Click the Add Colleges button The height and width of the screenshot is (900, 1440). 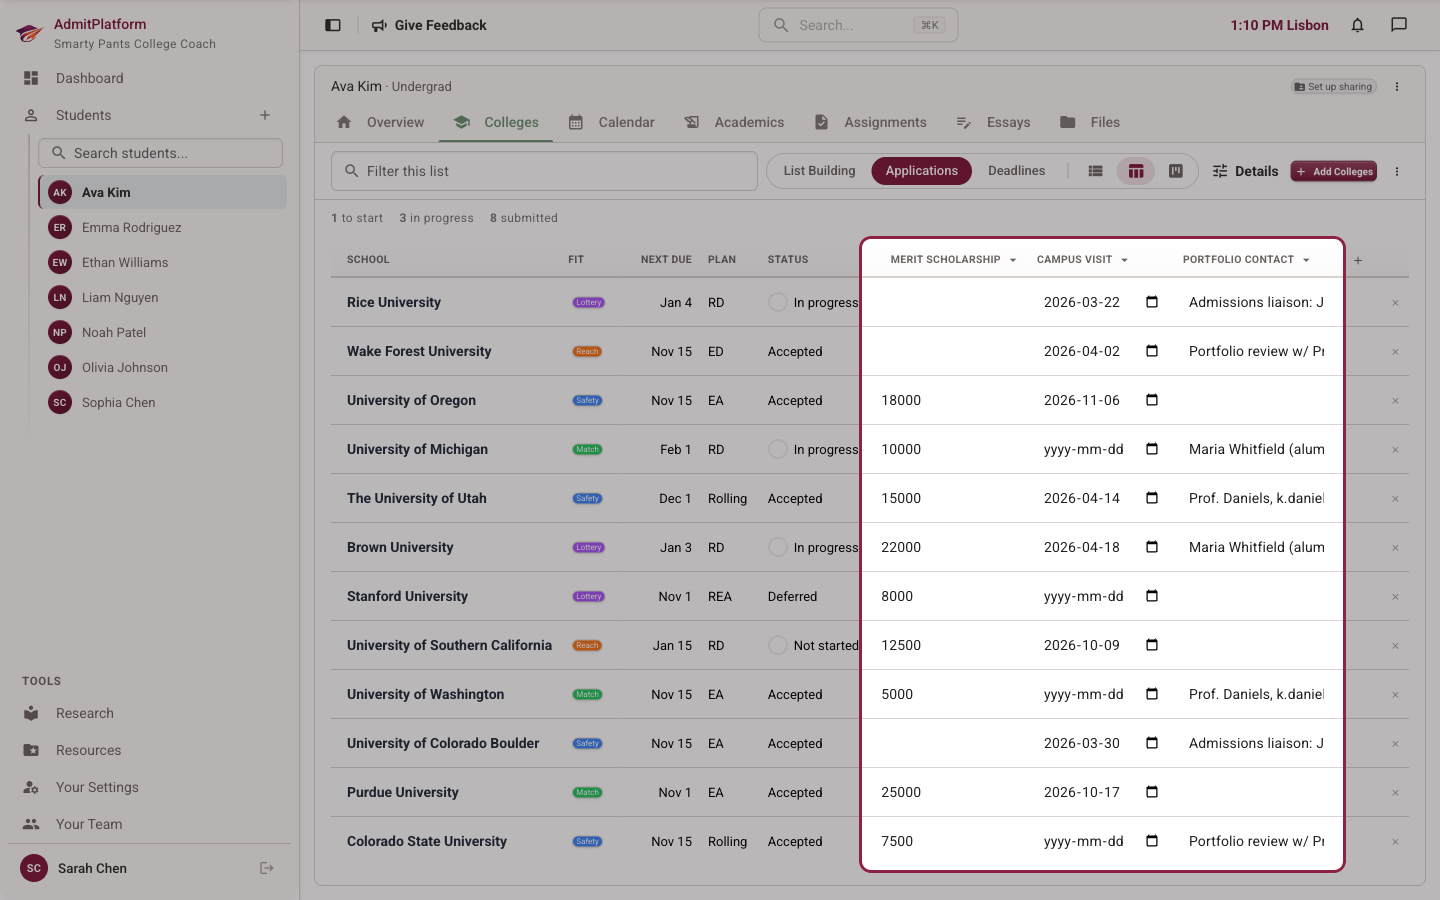coord(1334,171)
